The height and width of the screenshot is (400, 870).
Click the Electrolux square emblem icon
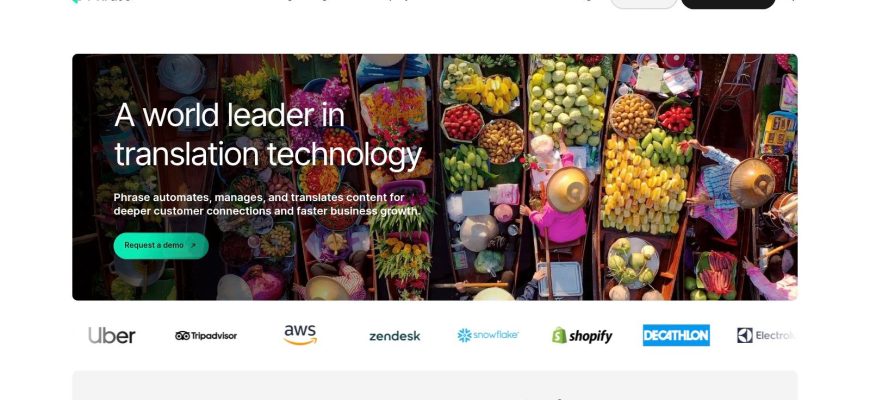click(745, 335)
